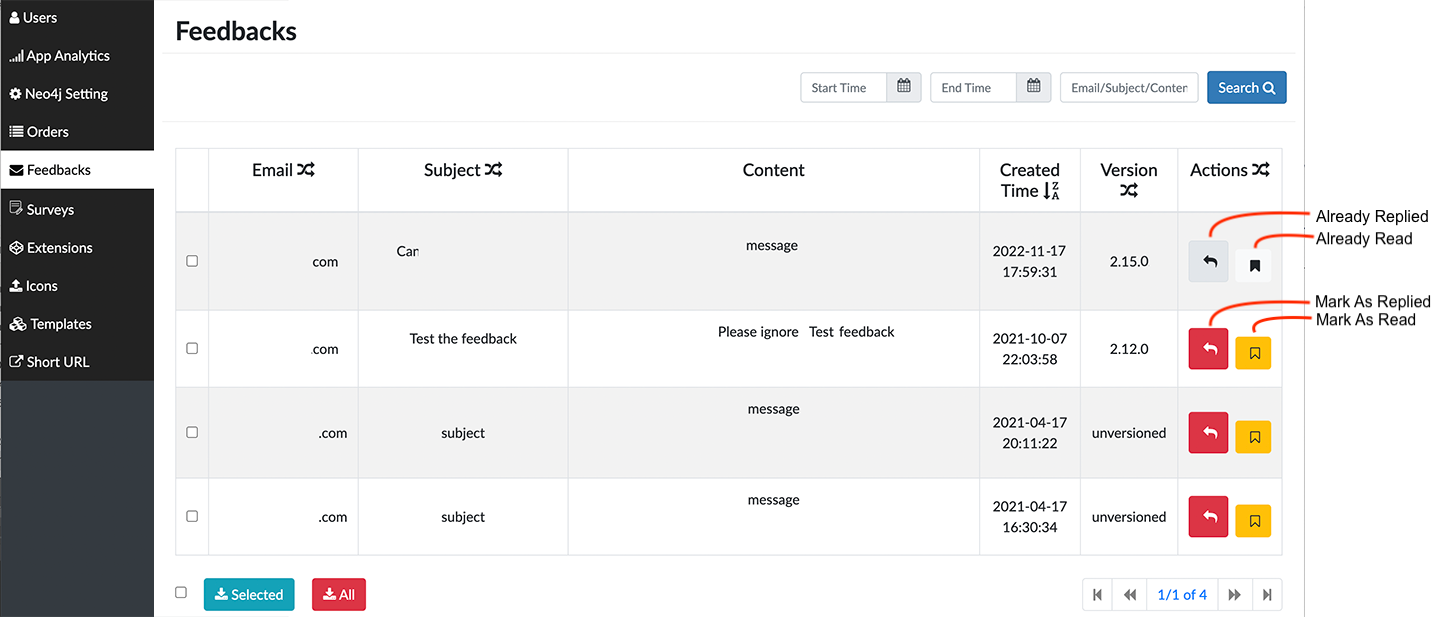The height and width of the screenshot is (617, 1440).
Task: Click the yellow bookmark button for 2.12.0 feedback
Action: [x=1254, y=353]
